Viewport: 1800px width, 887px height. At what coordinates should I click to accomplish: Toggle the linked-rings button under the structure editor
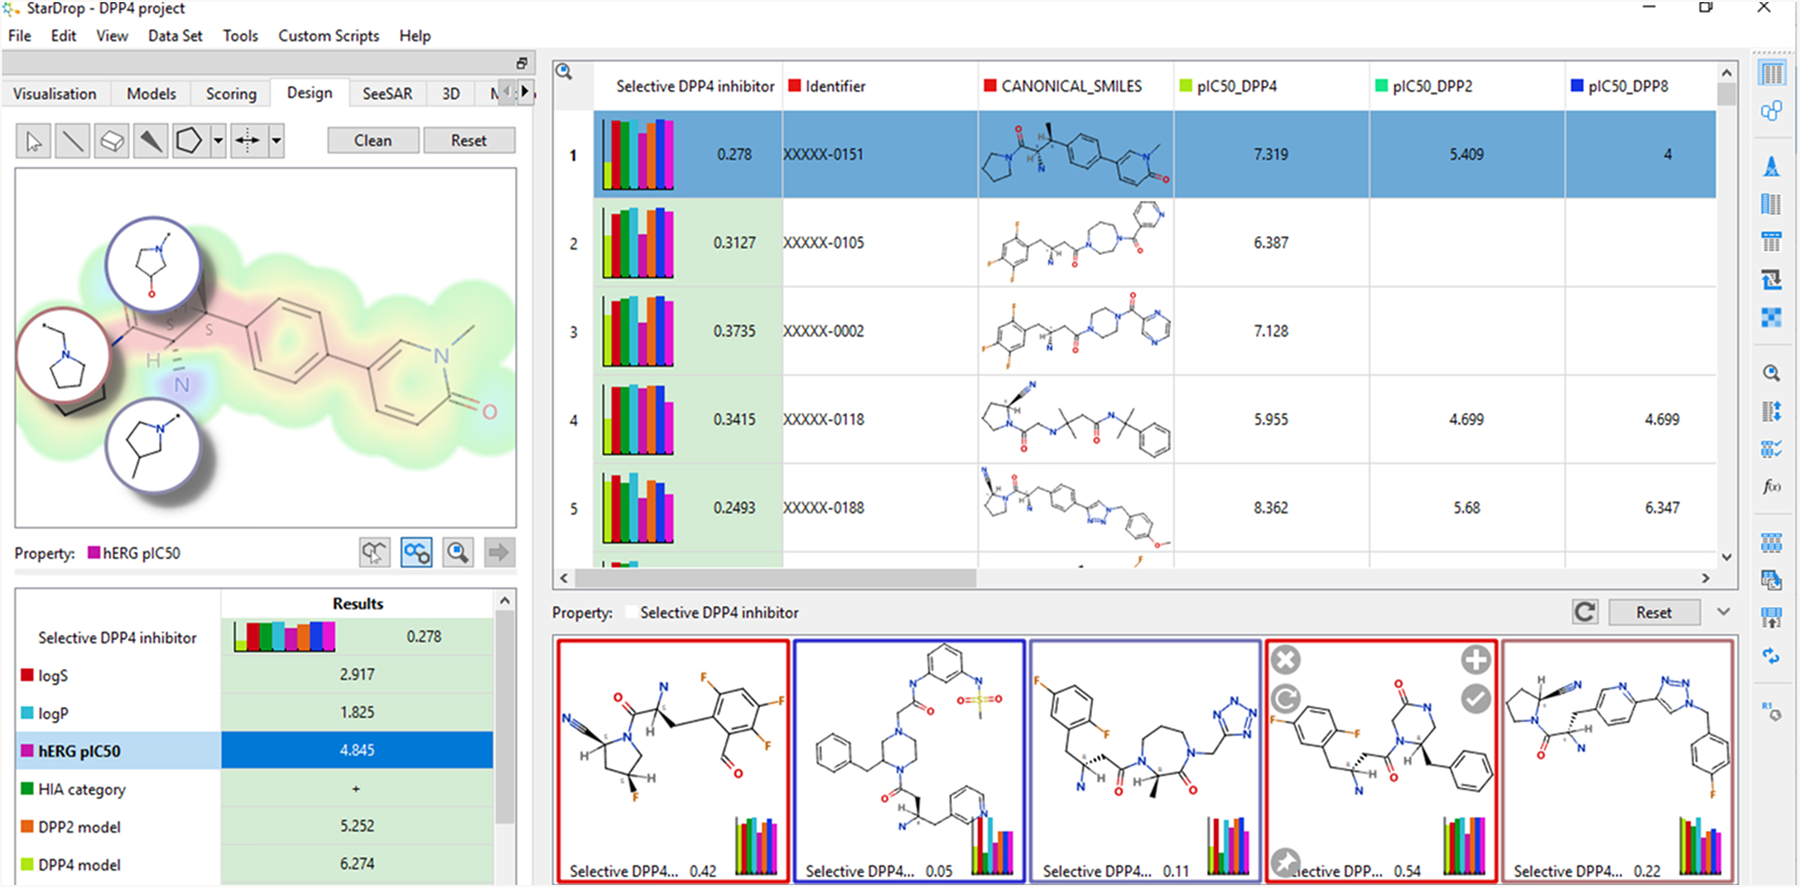point(416,552)
